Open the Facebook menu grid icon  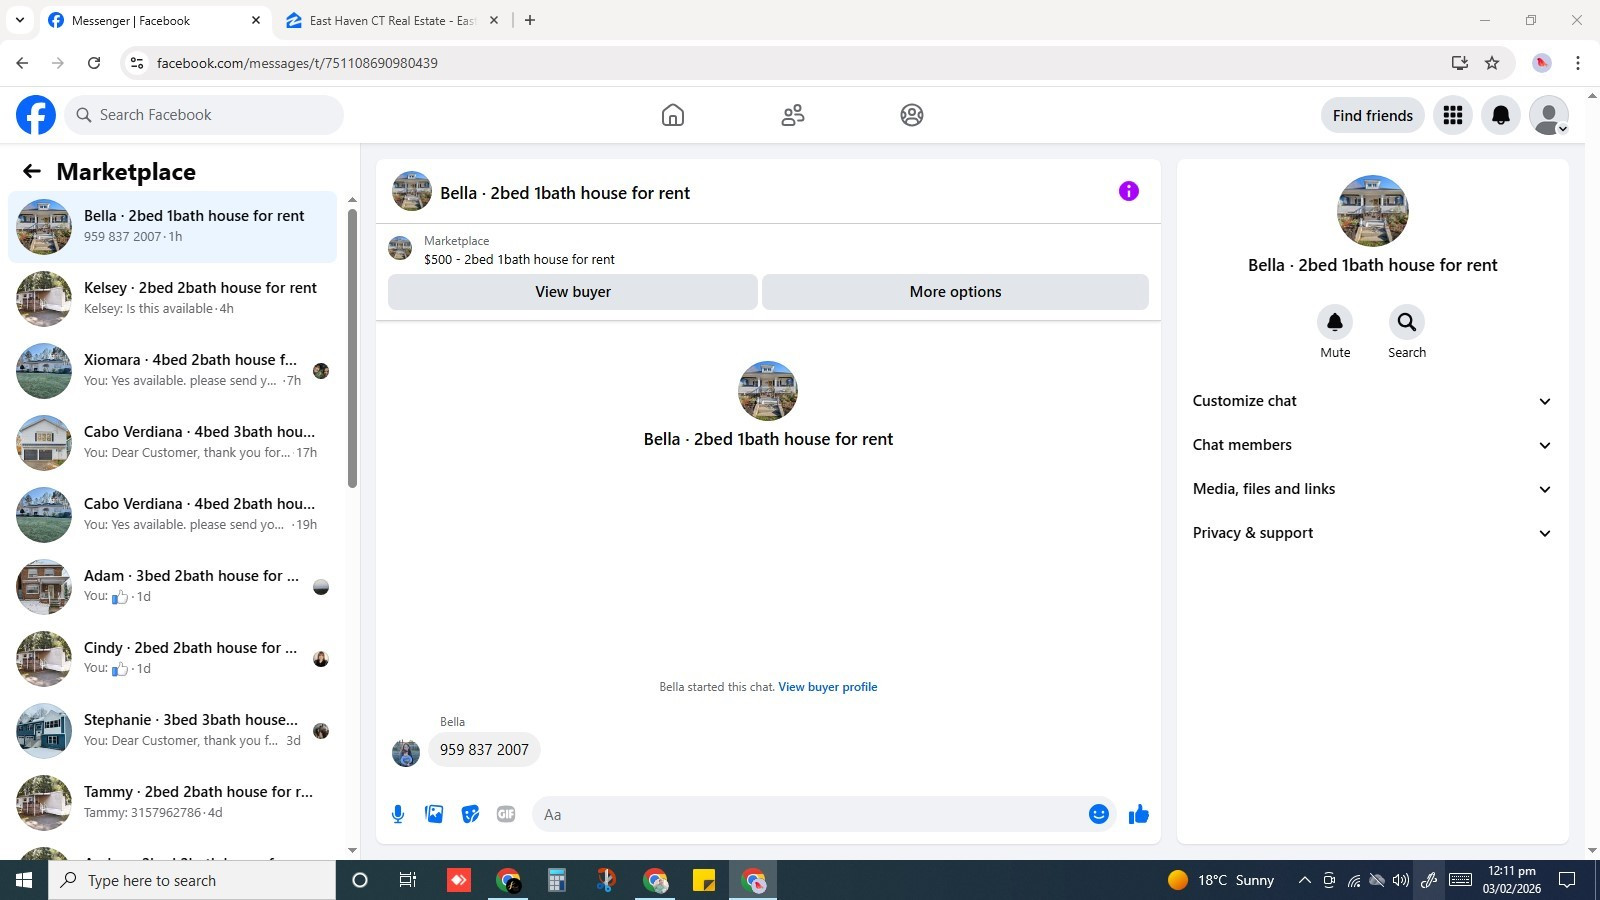pos(1453,115)
